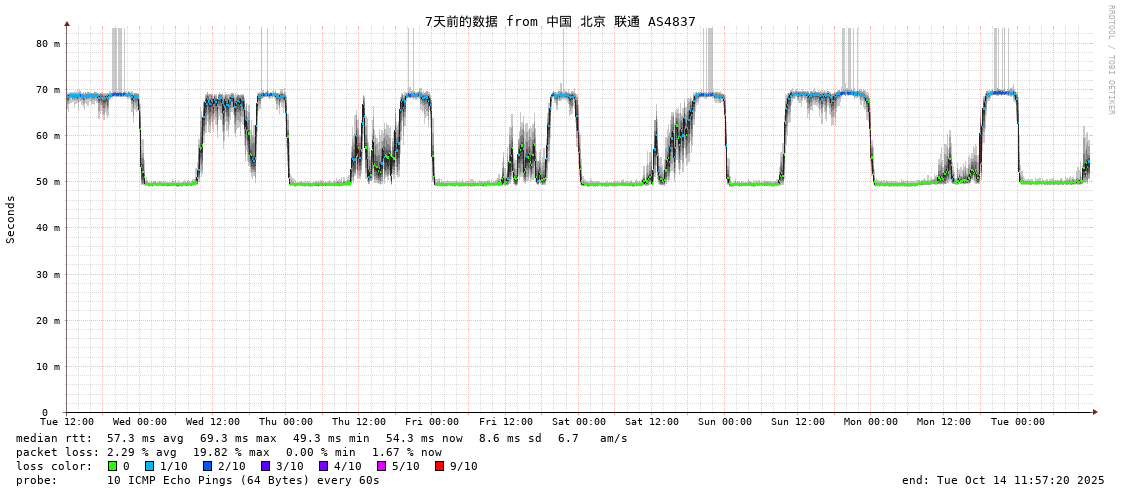Click the vertical 'Seconds' axis label
Image resolution: width=1121 pixels, height=494 pixels.
[x=11, y=219]
